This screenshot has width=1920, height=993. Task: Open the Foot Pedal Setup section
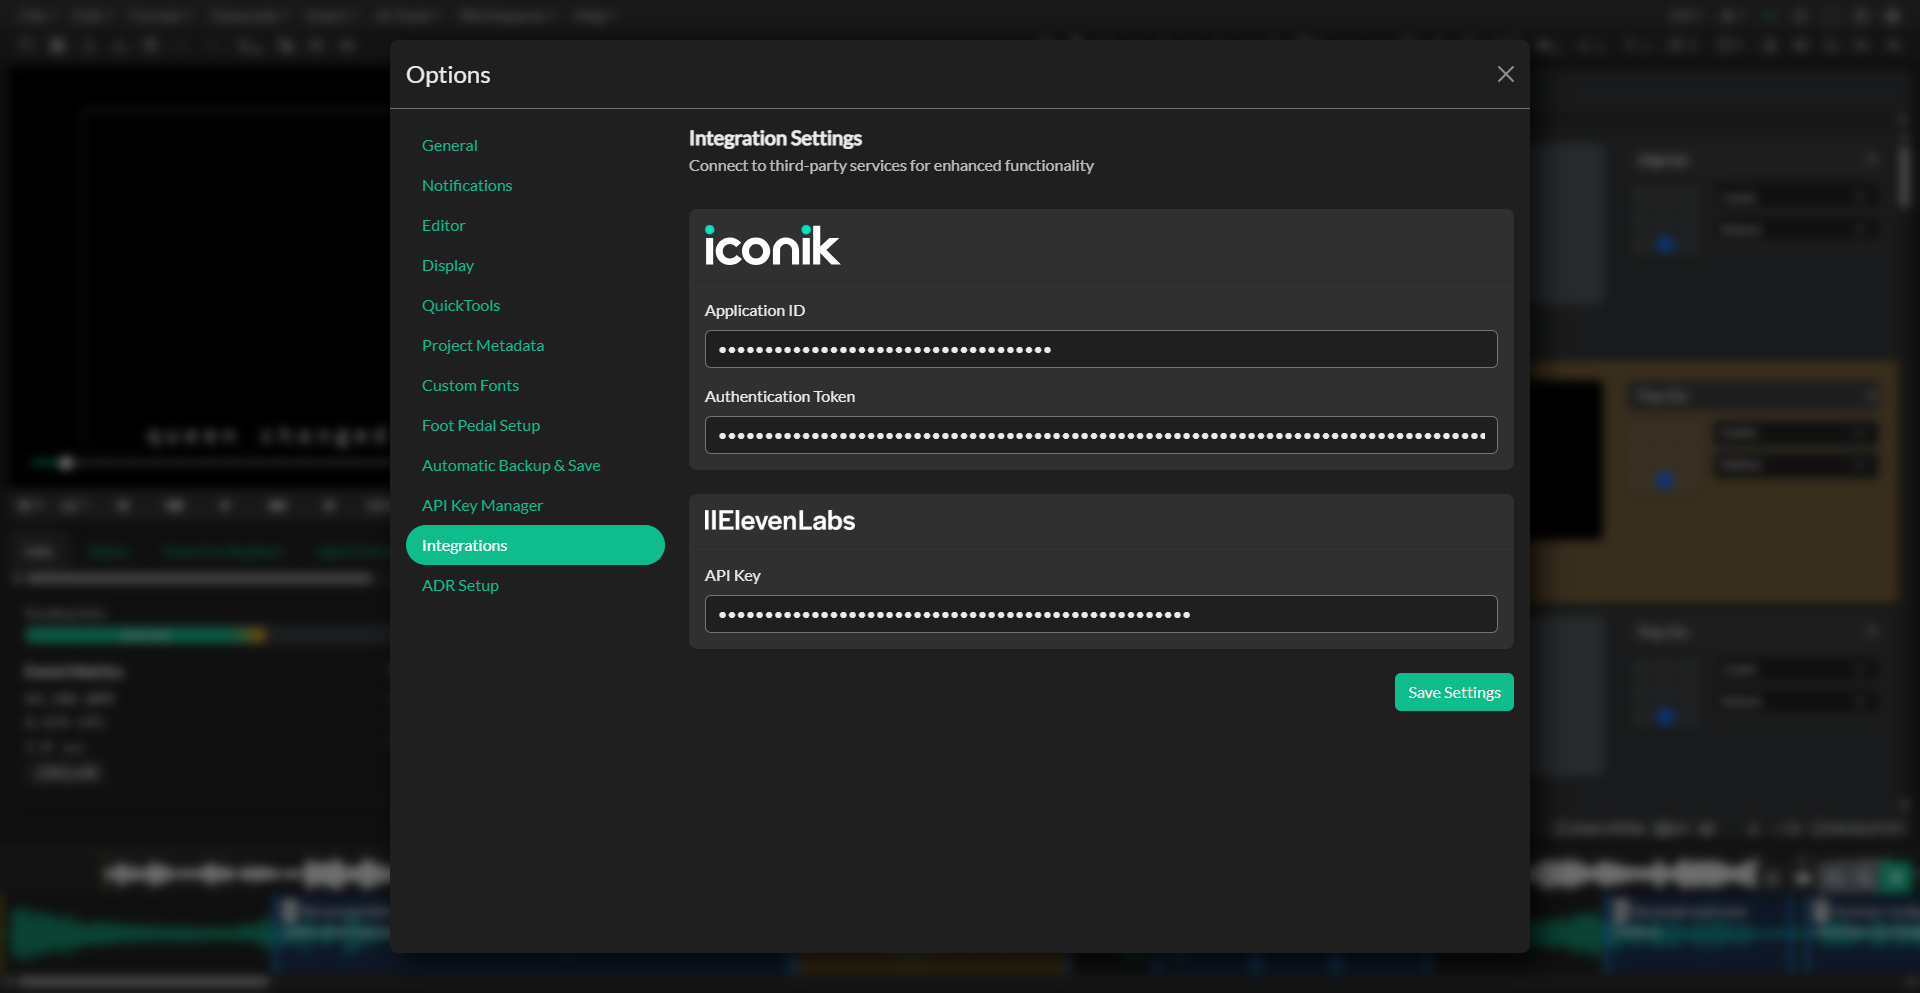[481, 425]
